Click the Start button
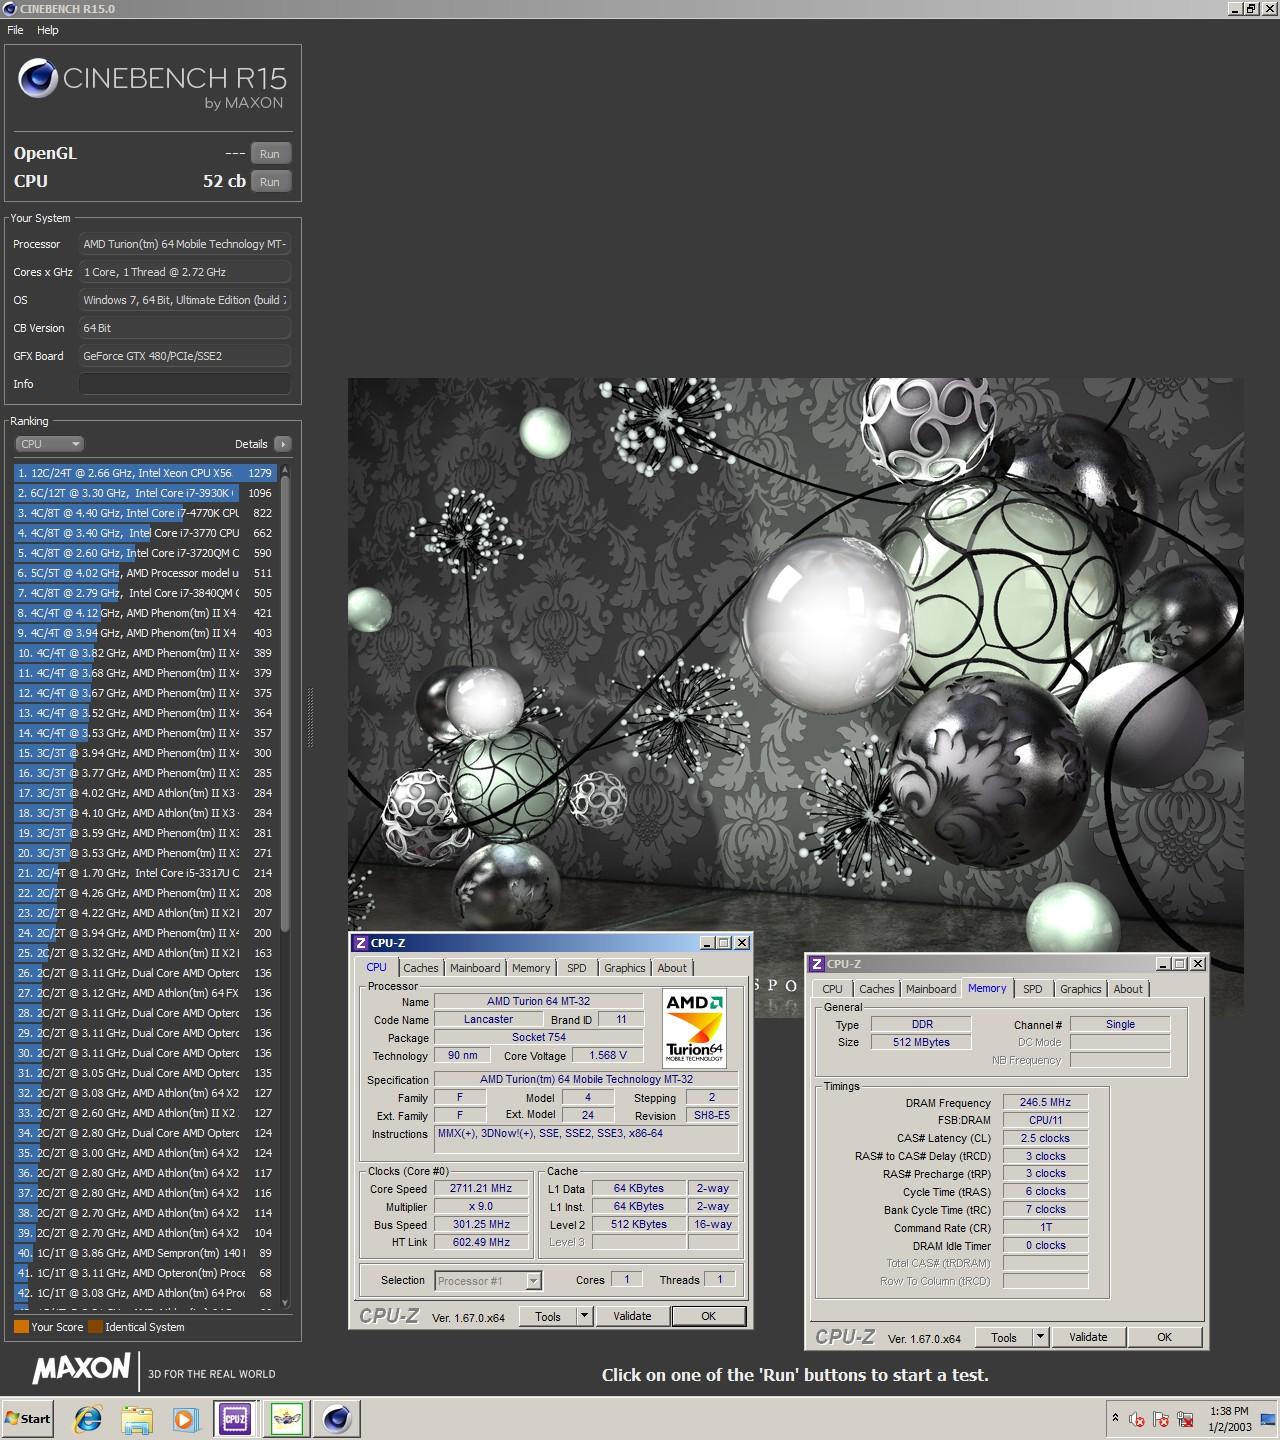1280x1440 pixels. coord(28,1418)
